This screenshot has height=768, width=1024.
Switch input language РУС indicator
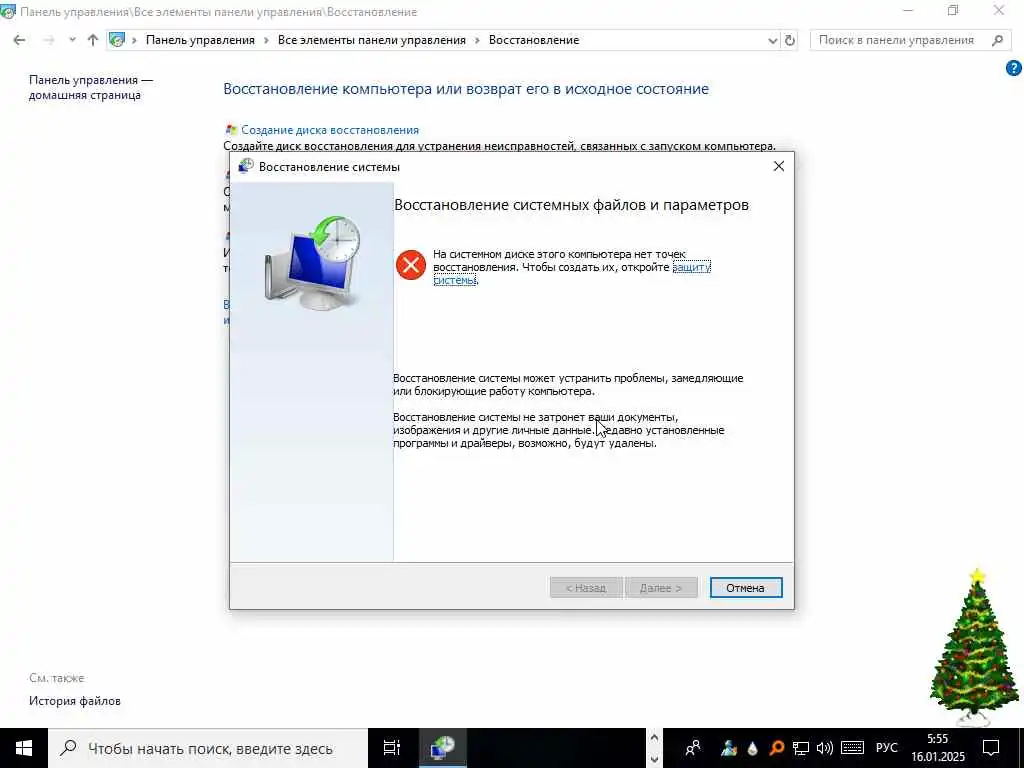[886, 748]
